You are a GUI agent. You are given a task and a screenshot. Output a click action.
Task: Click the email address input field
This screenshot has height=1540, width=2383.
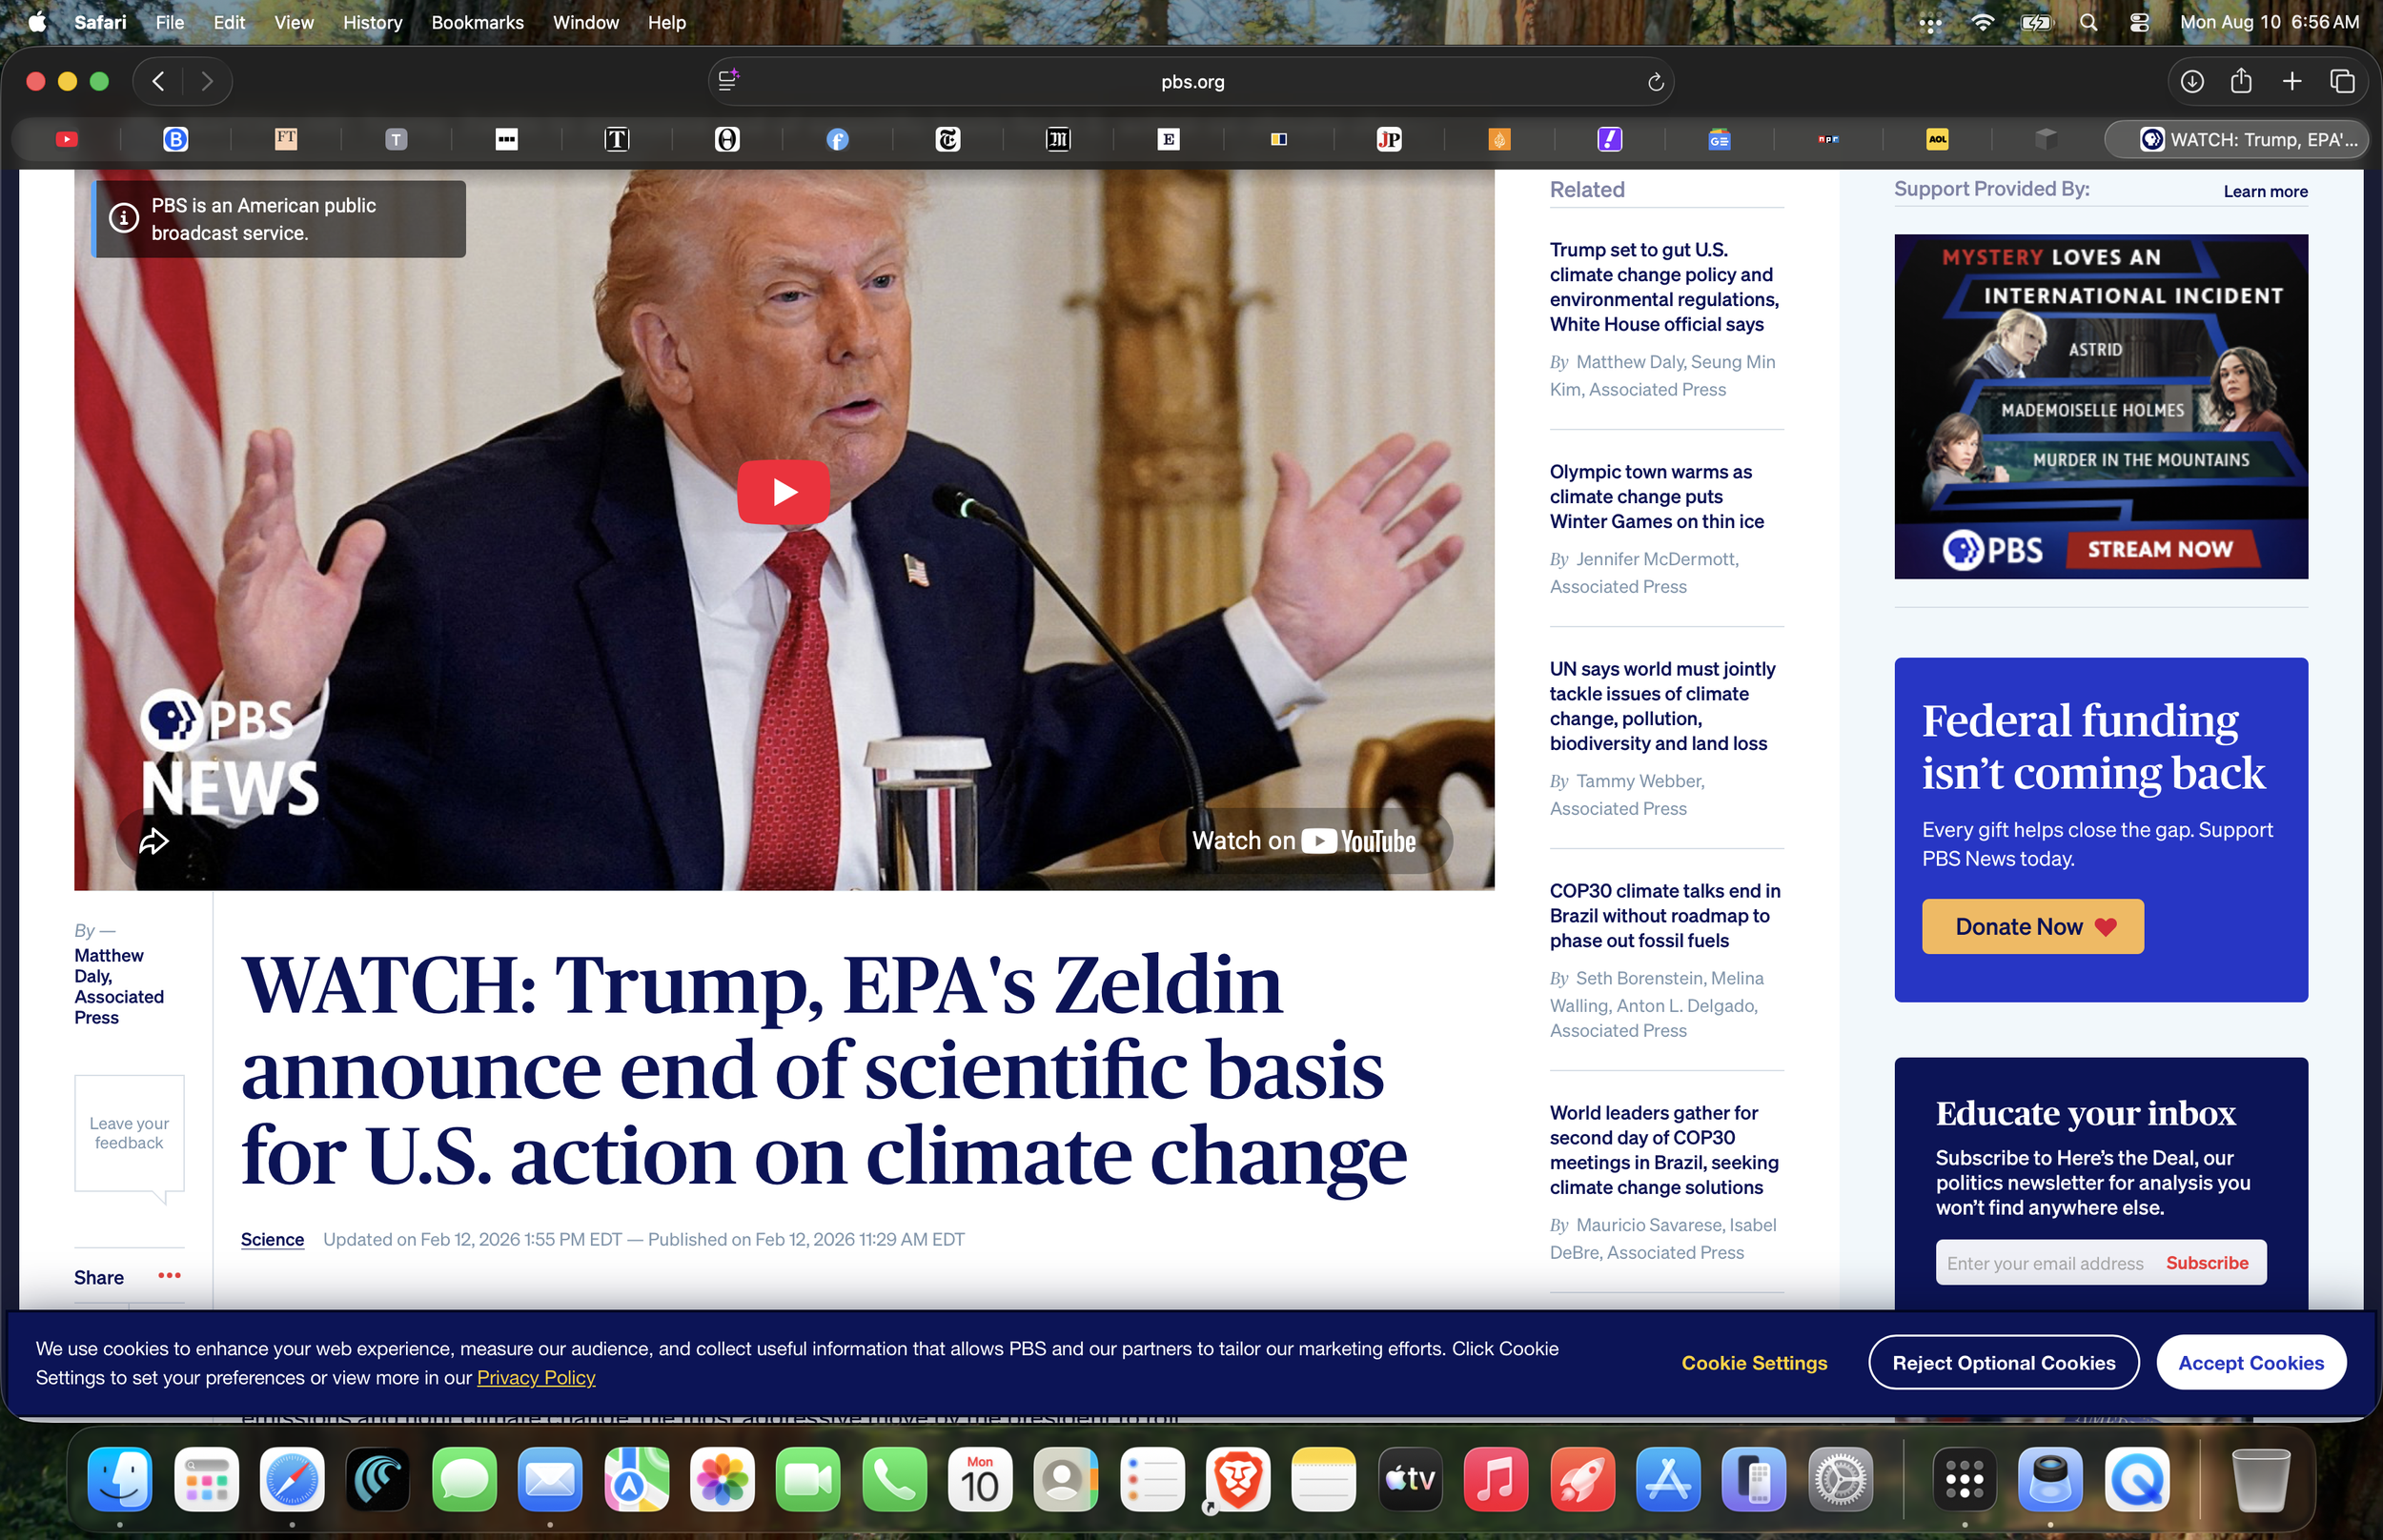pos(2044,1263)
